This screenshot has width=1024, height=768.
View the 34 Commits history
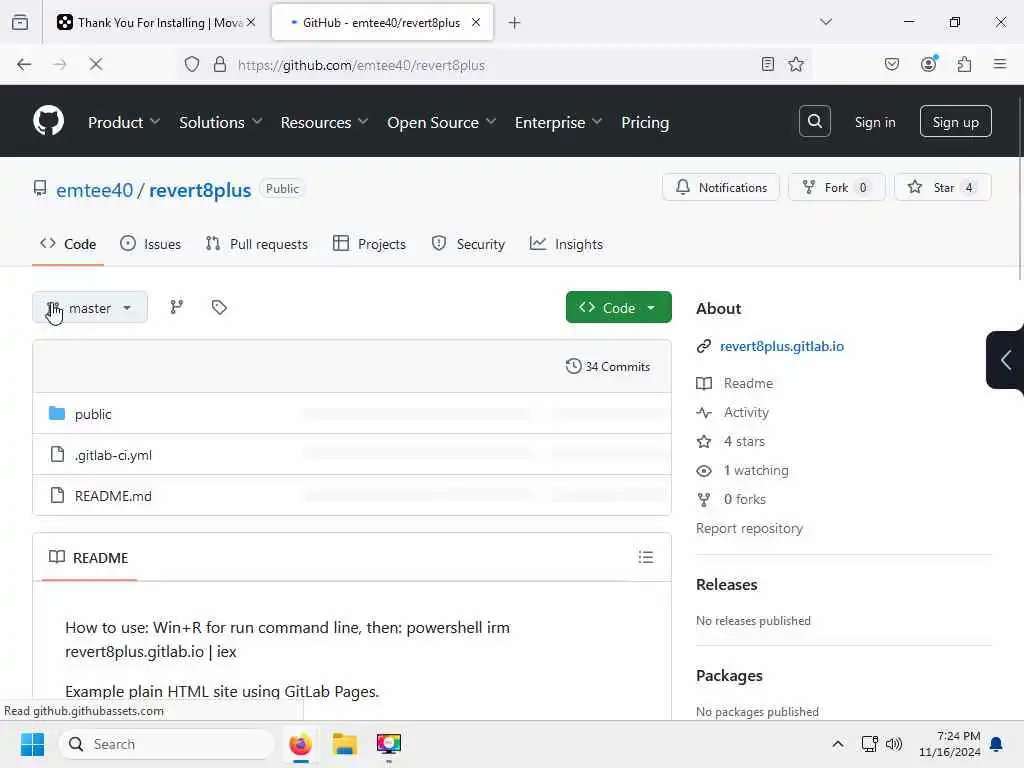(607, 366)
